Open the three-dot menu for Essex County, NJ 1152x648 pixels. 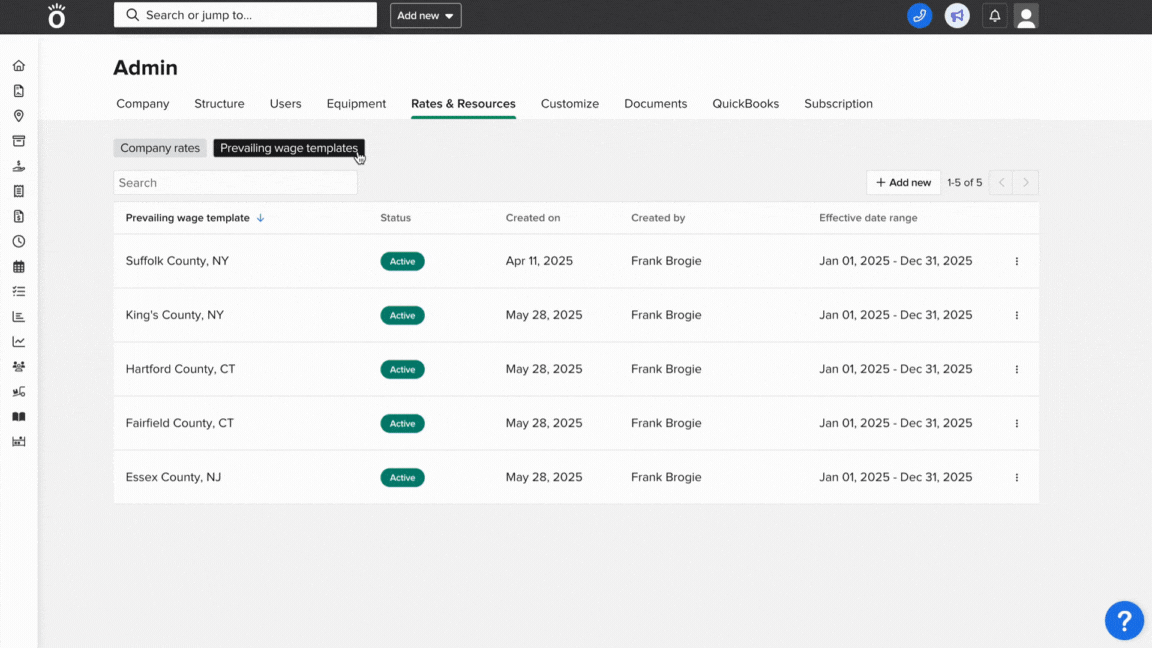point(1017,477)
